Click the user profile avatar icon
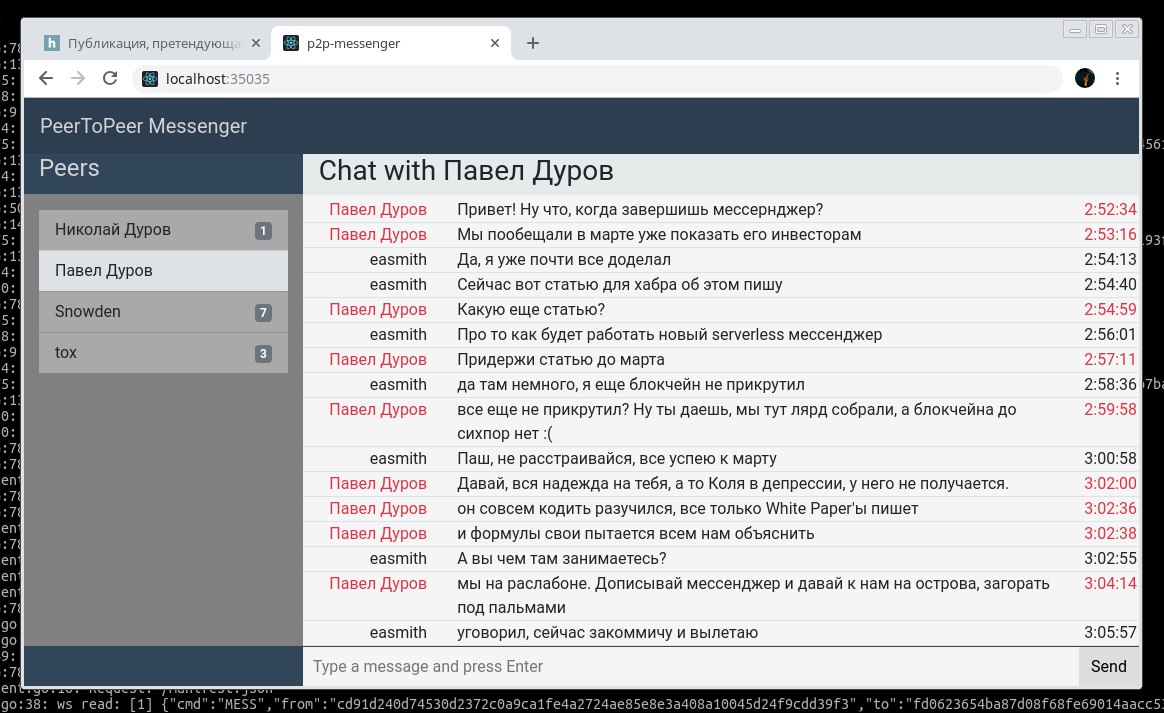This screenshot has height=713, width=1164. pos(1085,78)
